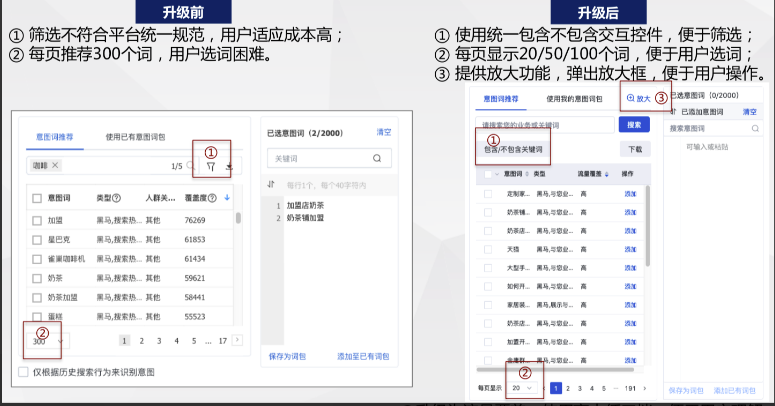Image resolution: width=775 pixels, height=406 pixels.
Task: Focus the 搜索意图词 input field
Action: click(713, 128)
